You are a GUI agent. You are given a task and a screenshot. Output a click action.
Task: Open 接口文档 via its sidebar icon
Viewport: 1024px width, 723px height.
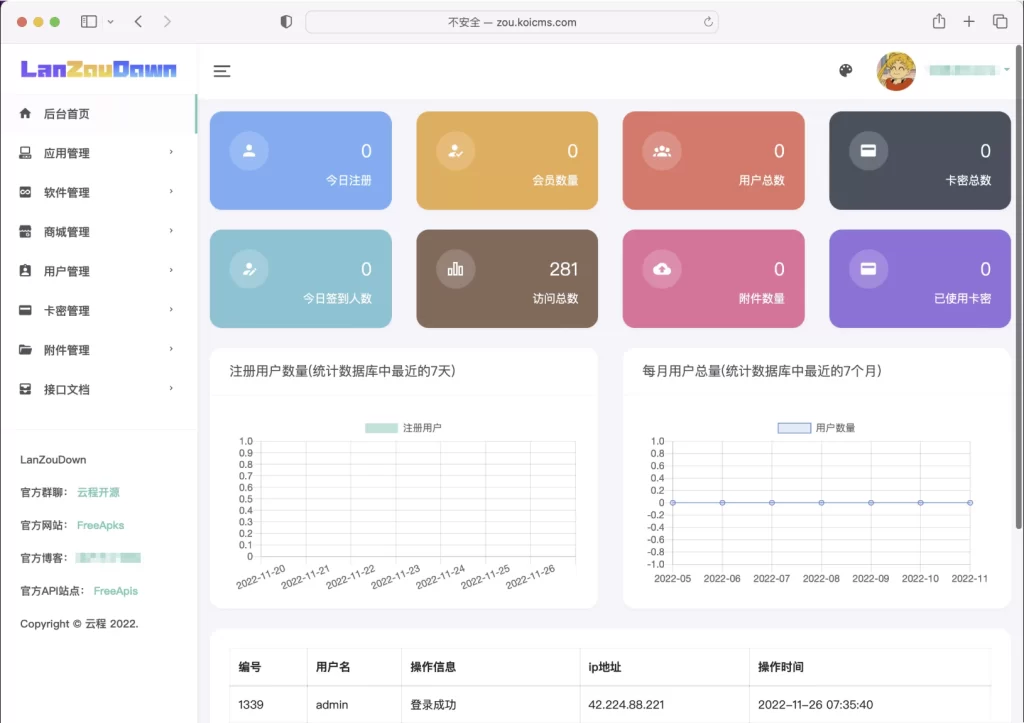coord(24,389)
